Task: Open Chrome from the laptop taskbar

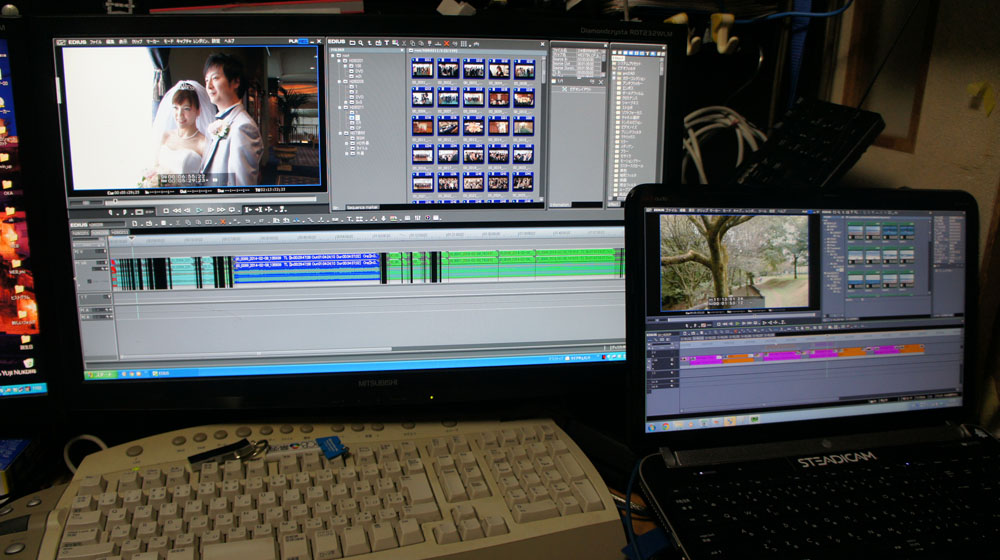Action: tap(666, 427)
